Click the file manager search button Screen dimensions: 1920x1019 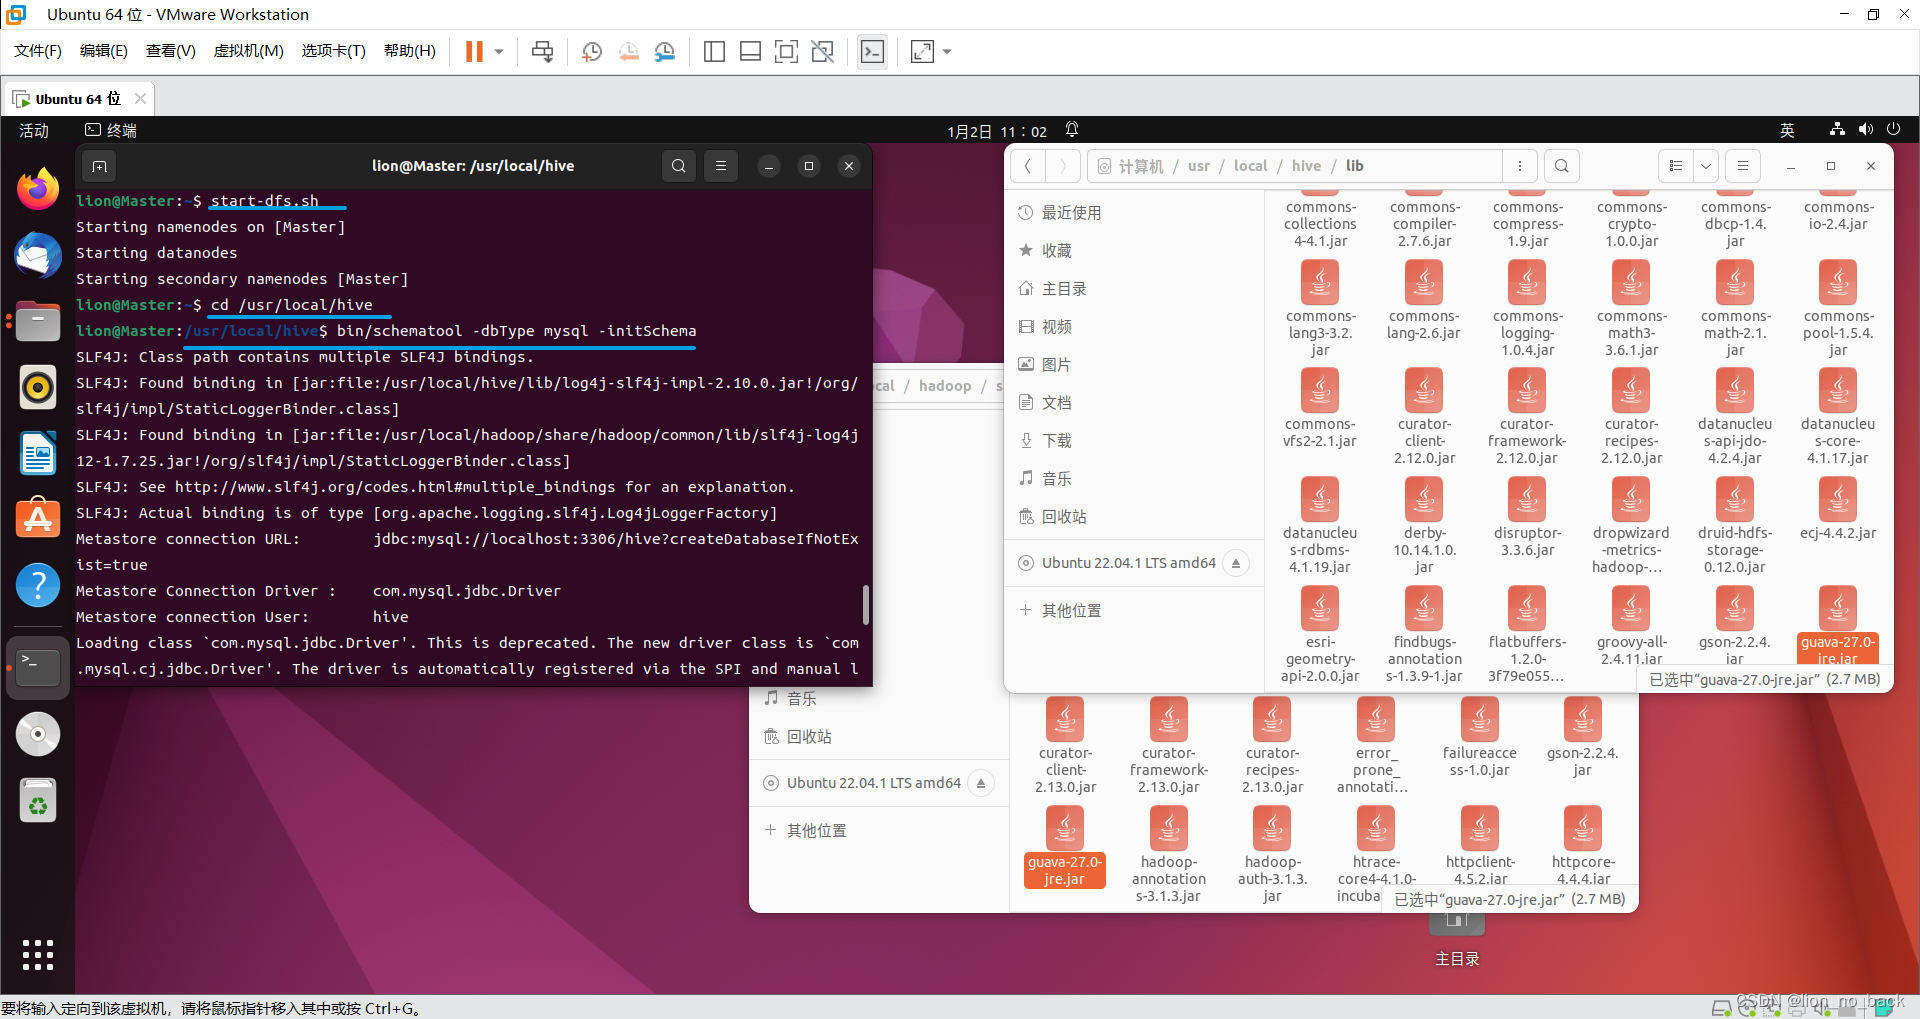(1562, 166)
